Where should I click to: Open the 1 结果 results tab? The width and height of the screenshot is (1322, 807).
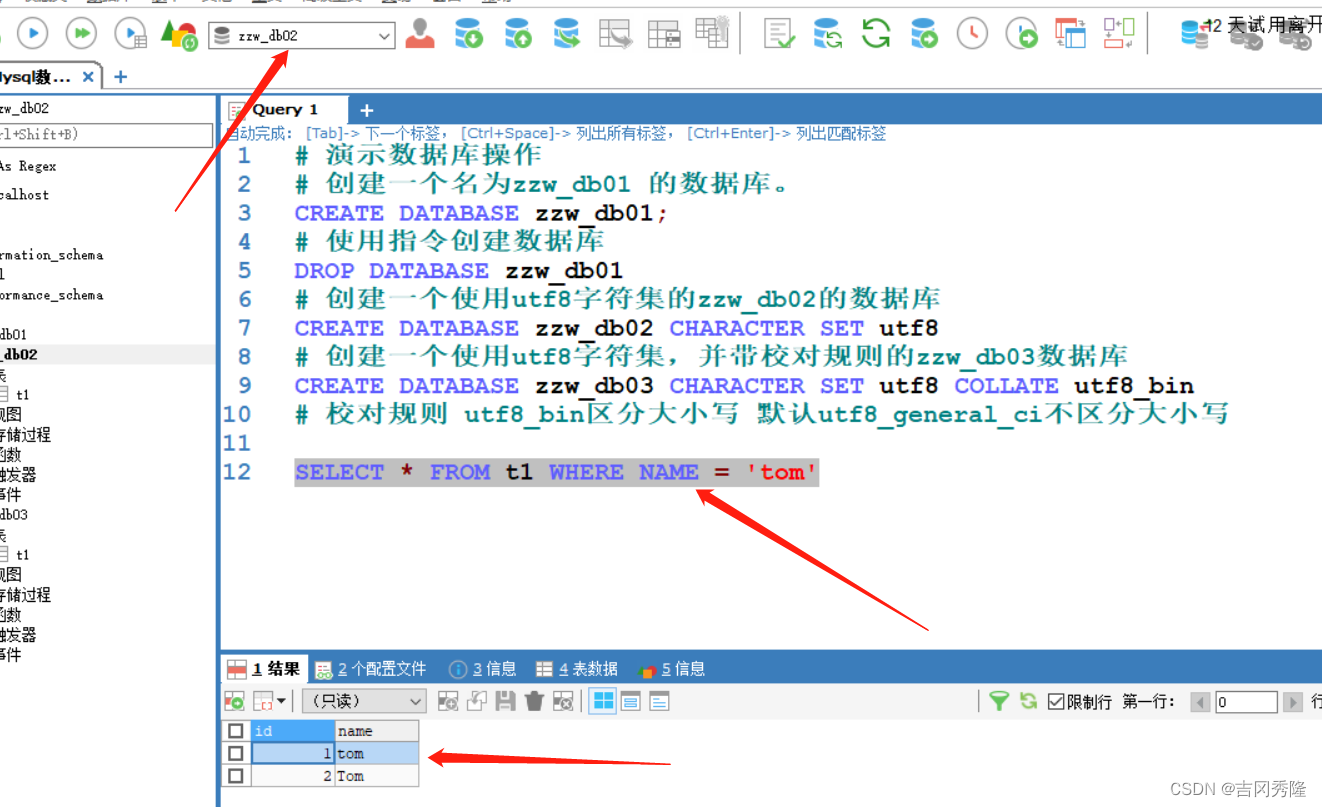click(x=264, y=669)
